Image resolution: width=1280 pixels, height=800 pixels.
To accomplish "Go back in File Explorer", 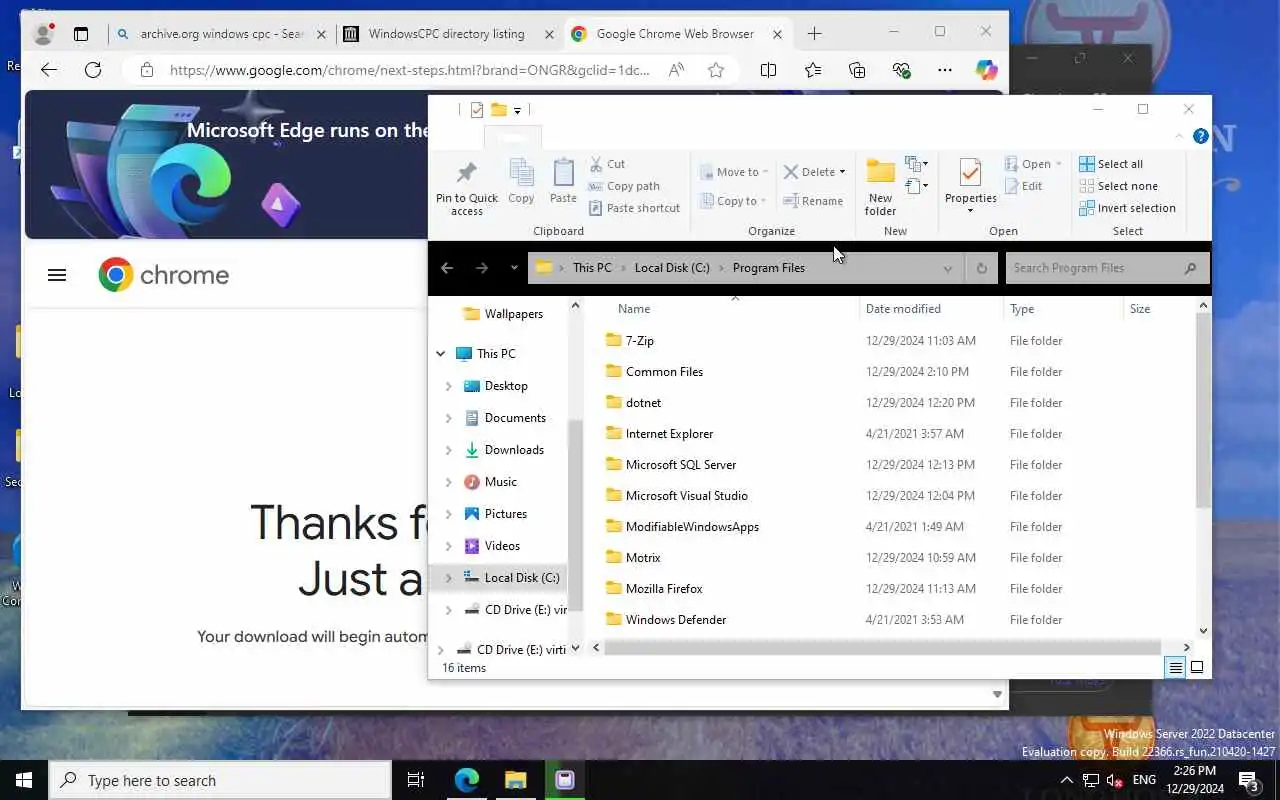I will [447, 268].
